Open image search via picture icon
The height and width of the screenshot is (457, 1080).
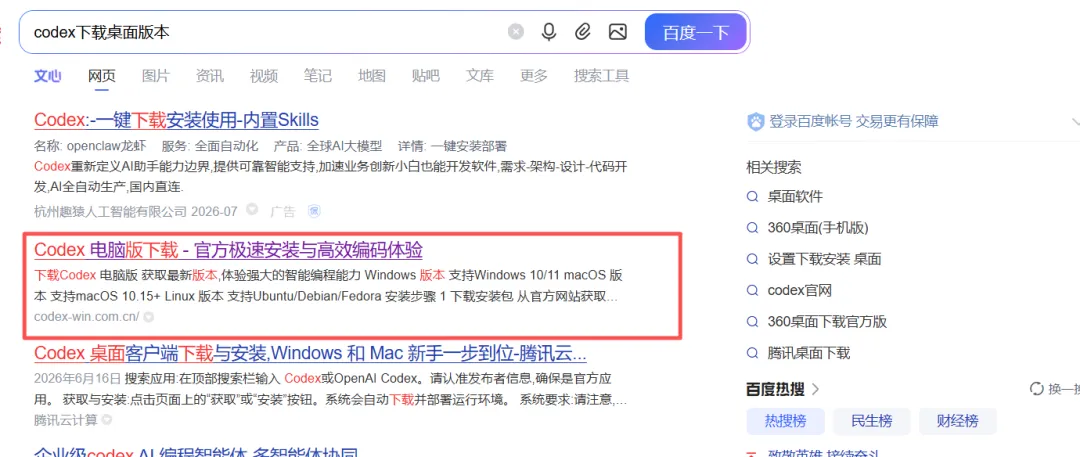[x=618, y=32]
